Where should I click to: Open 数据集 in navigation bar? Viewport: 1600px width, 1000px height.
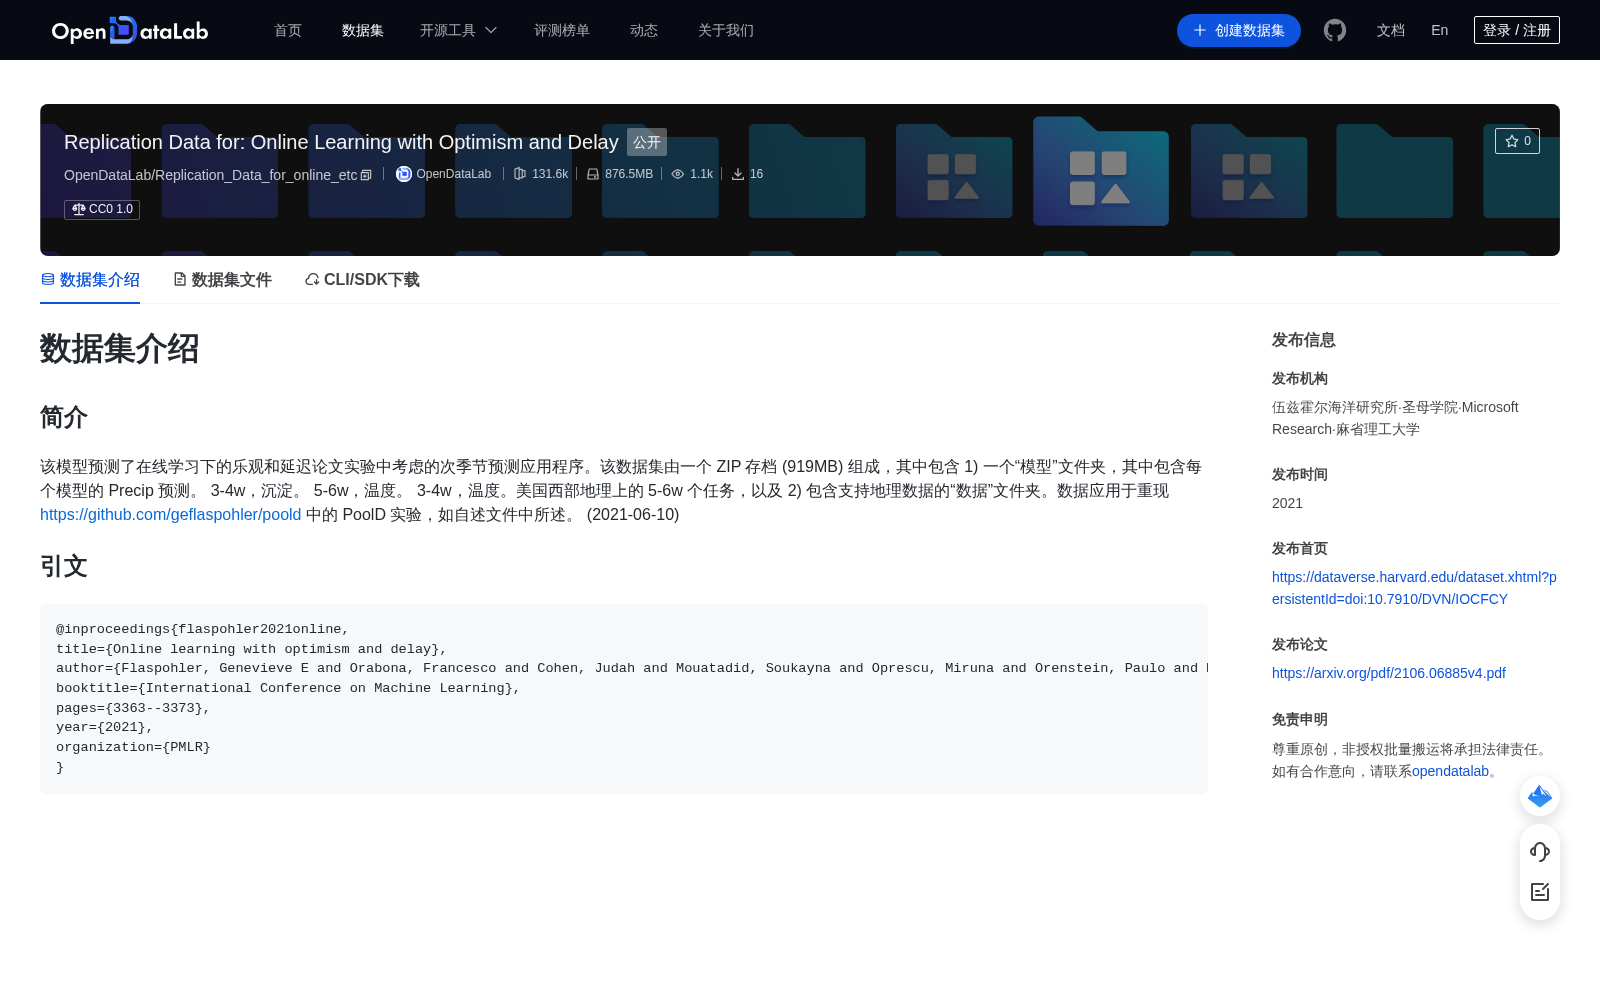point(363,31)
